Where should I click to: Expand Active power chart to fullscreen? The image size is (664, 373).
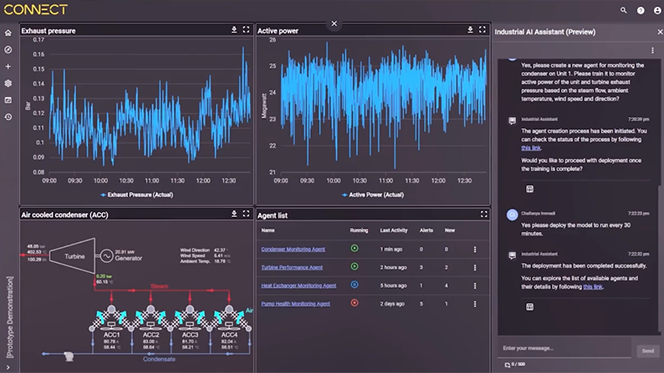(482, 30)
